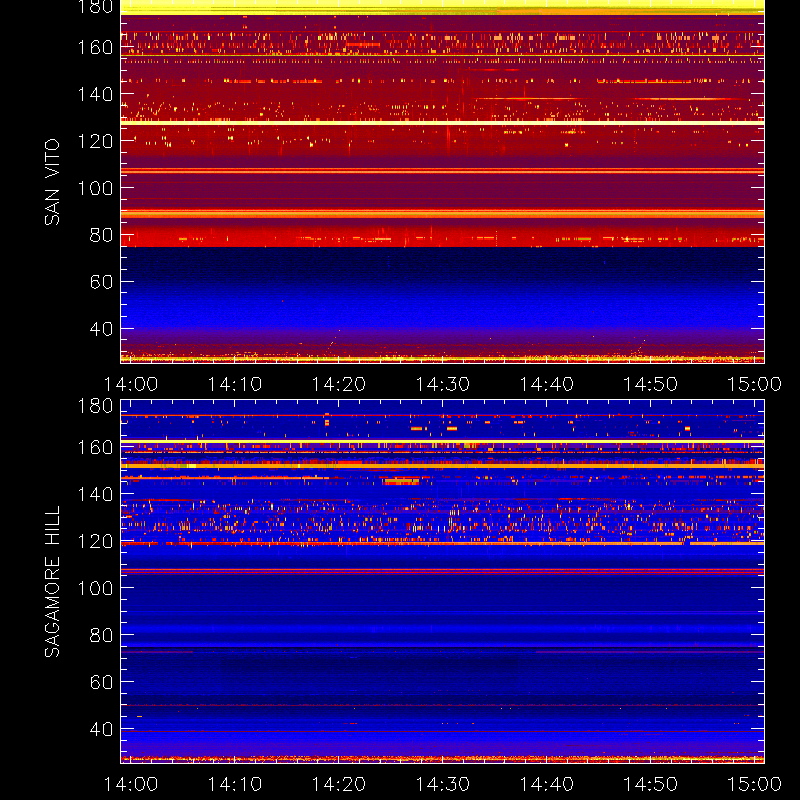Click 14:20 time label under San Vito plot
This screenshot has height=800, width=800.
click(x=339, y=384)
